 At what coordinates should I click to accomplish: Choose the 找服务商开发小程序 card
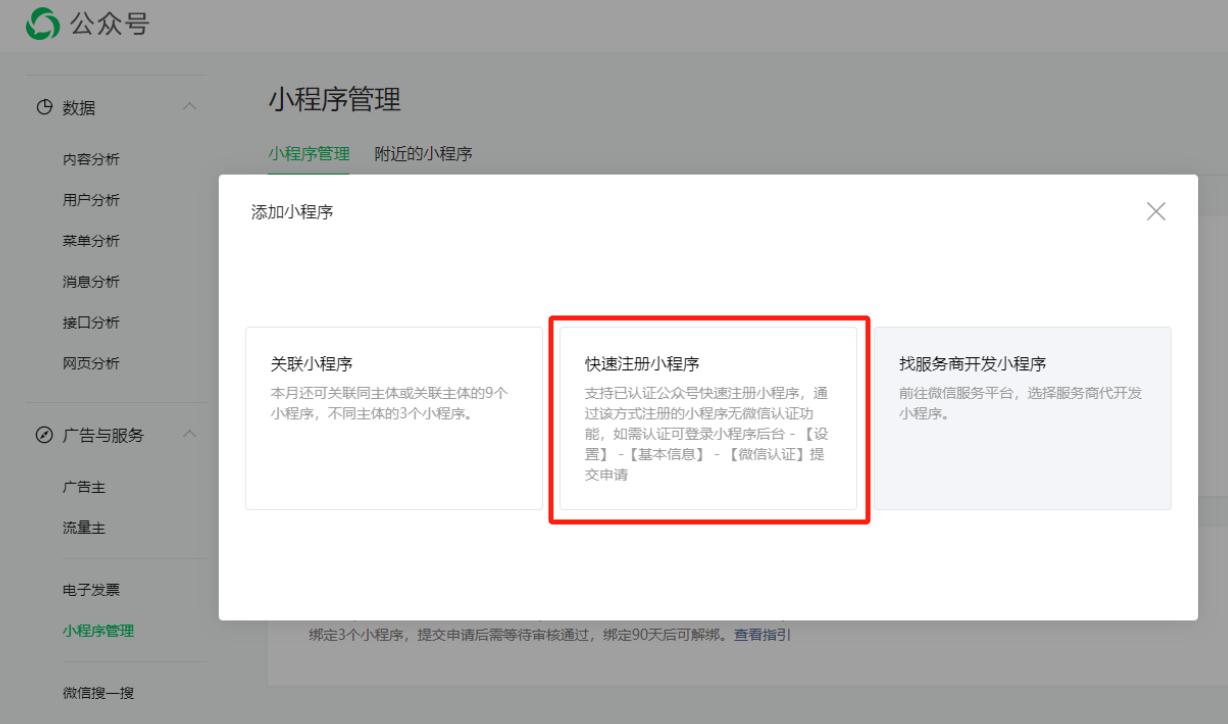1023,418
